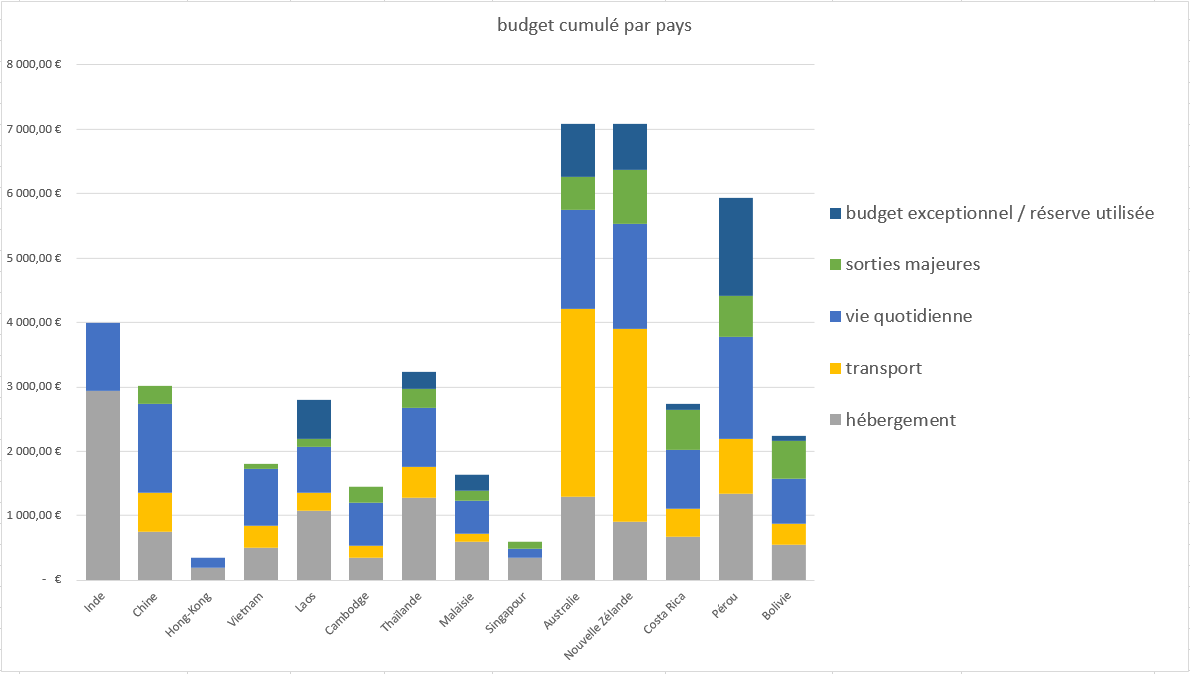Click Thaïlande's grey hébergement bar segment
1190x674 pixels.
pos(419,538)
